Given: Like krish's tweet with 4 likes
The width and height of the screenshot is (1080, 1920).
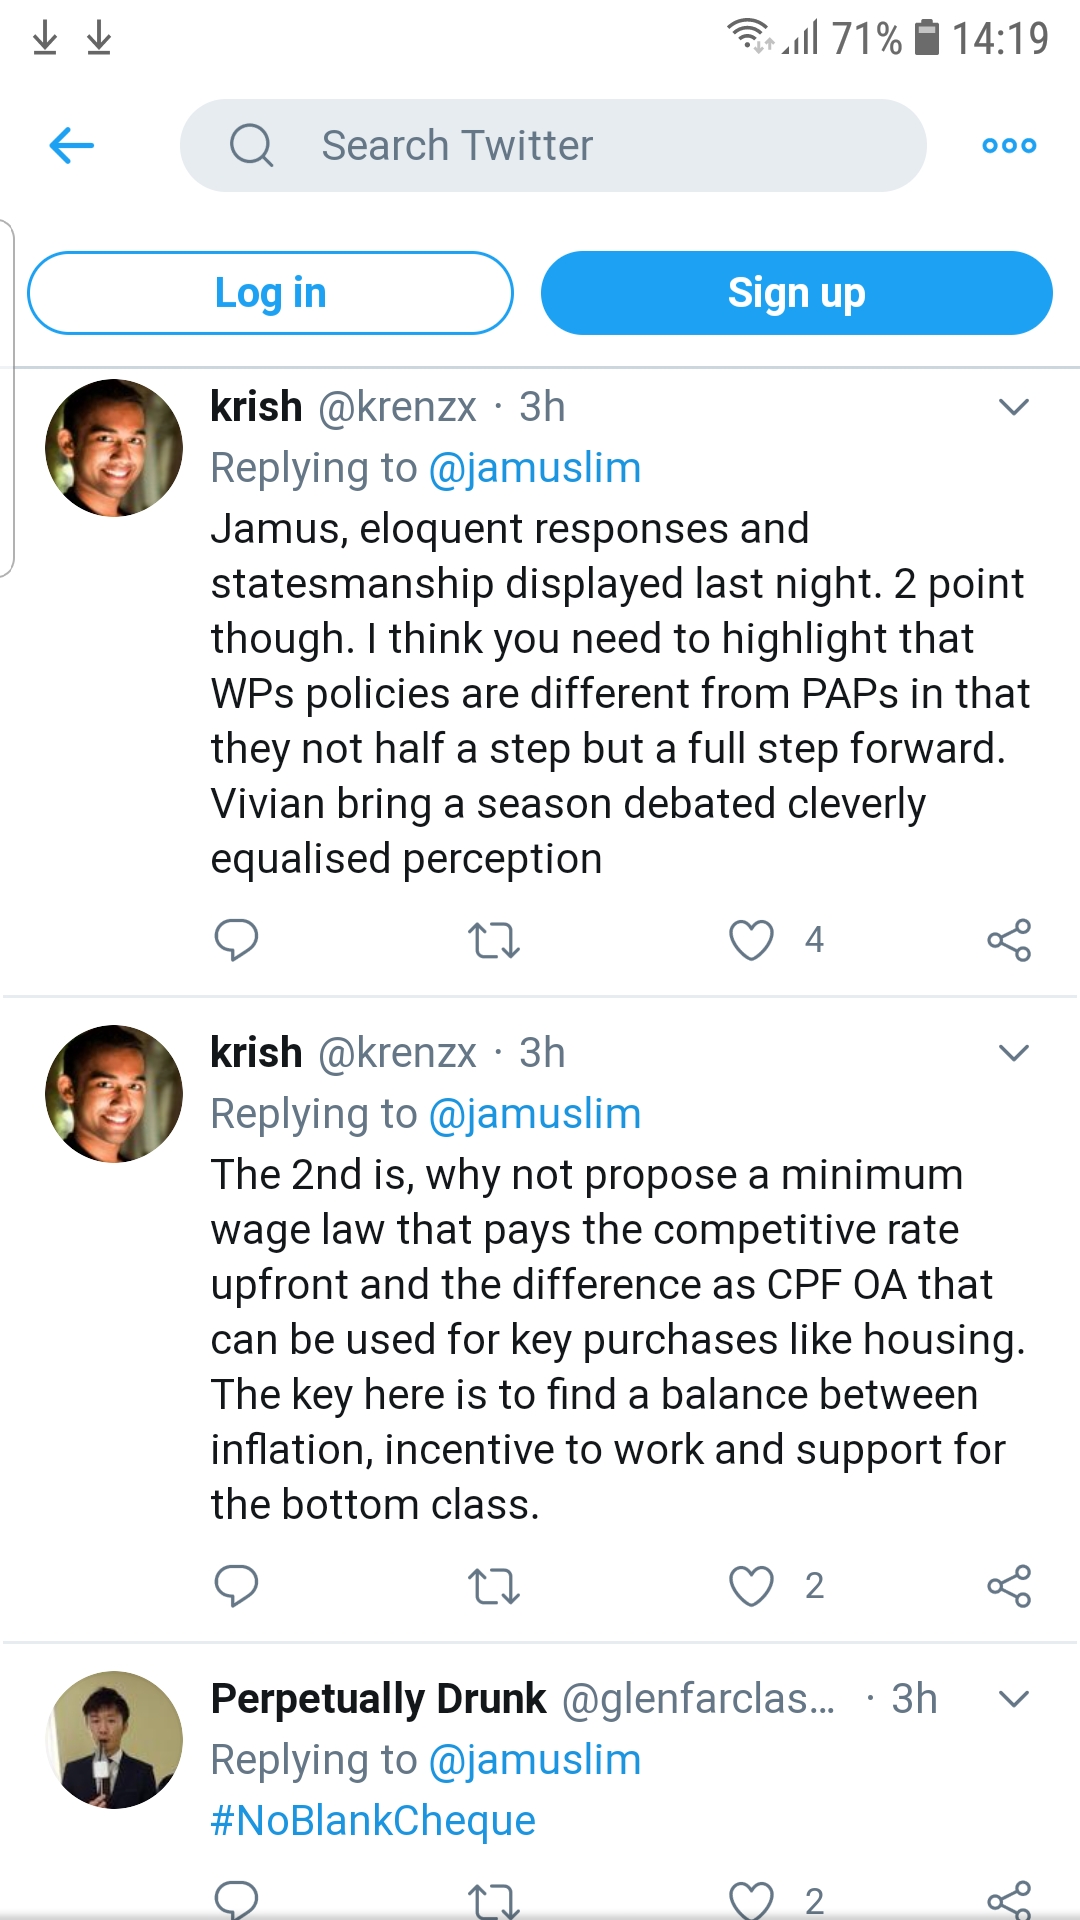Looking at the screenshot, I should click(751, 940).
